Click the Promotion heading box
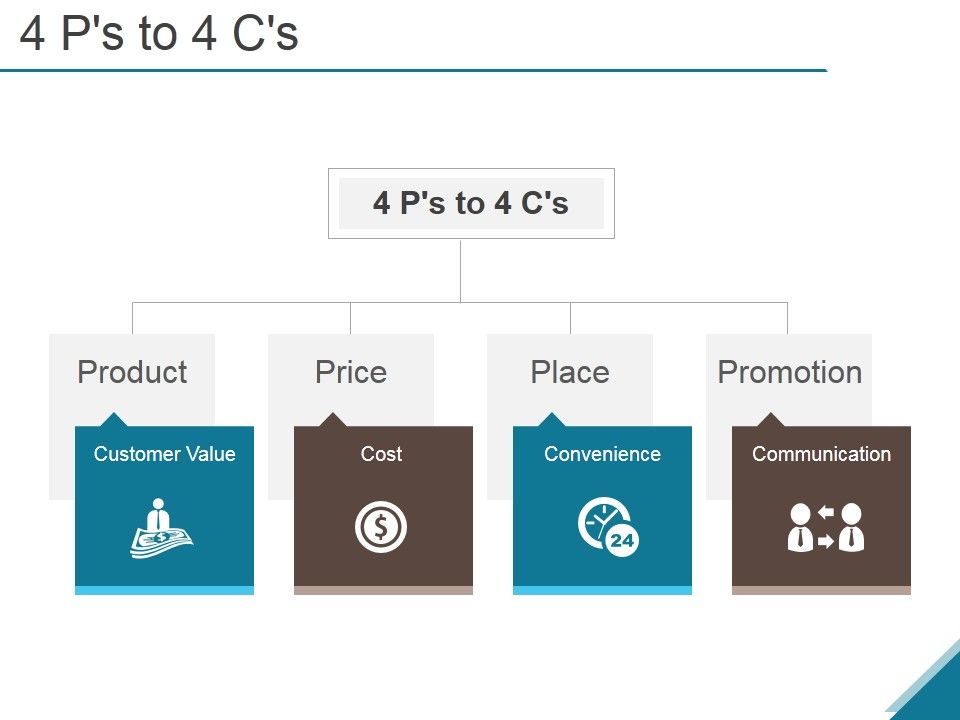Image resolution: width=960 pixels, height=720 pixels. click(x=789, y=372)
